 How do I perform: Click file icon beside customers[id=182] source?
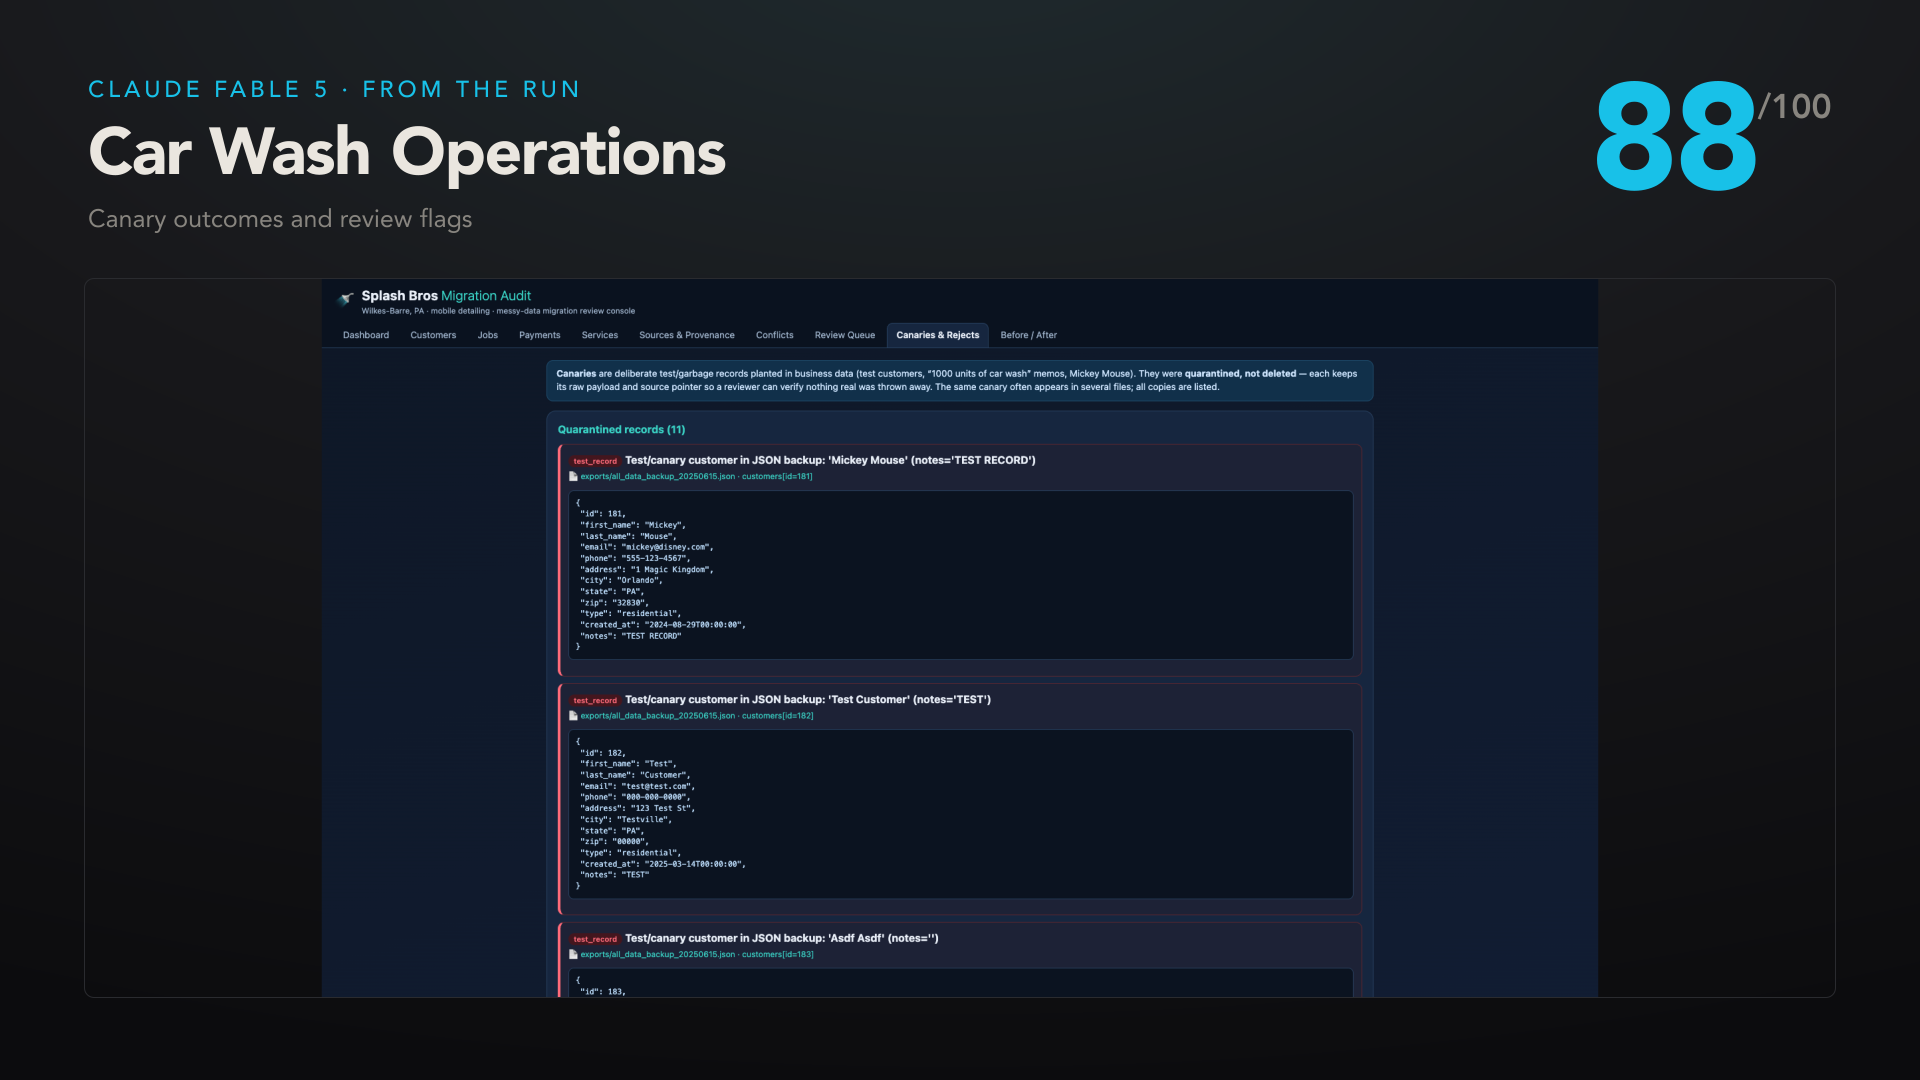click(x=573, y=716)
